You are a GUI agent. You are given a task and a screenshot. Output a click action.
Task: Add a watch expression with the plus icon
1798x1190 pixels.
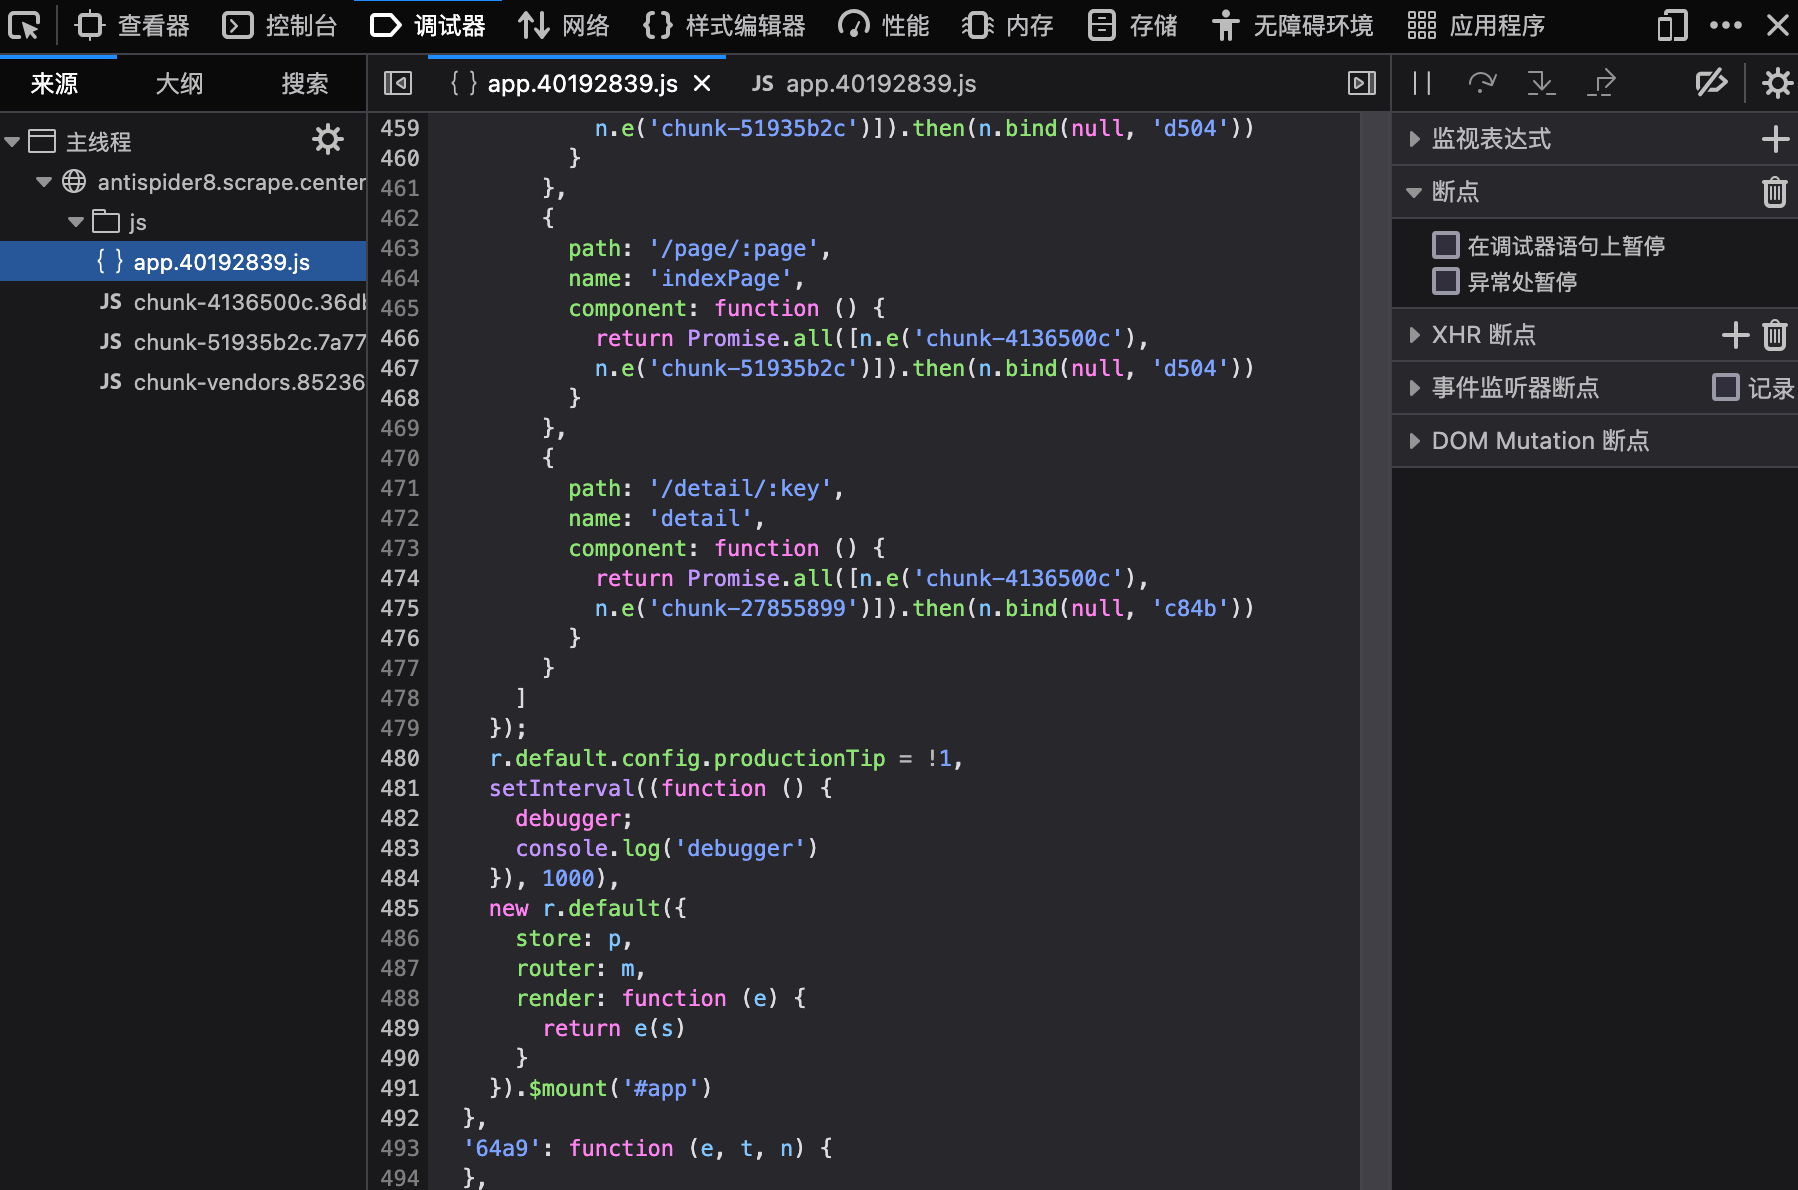(1775, 139)
